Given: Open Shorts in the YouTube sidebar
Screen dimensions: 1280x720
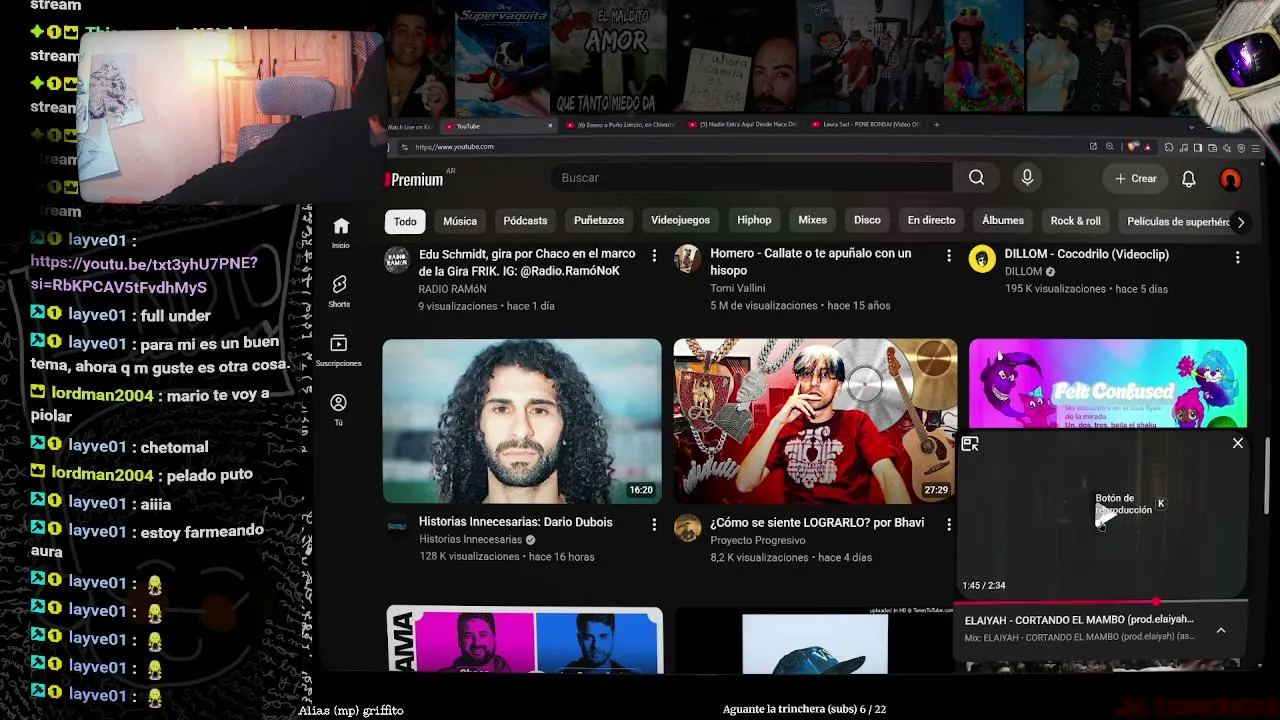Looking at the screenshot, I should (339, 291).
